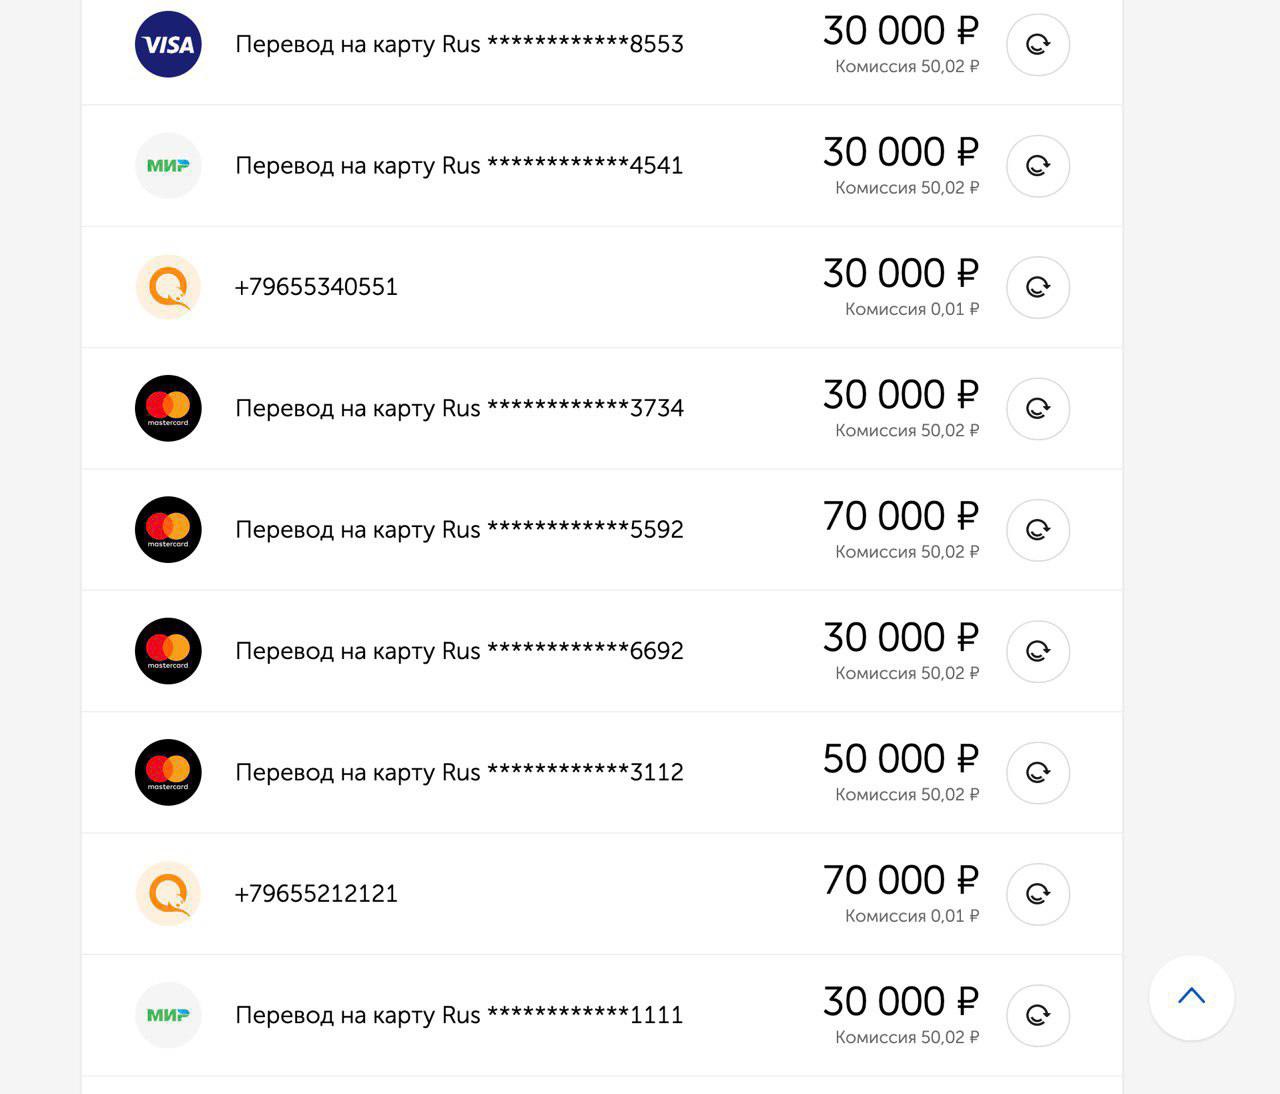Repeat the transfer to card ending 3734
The image size is (1280, 1094).
pyautogui.click(x=1038, y=409)
